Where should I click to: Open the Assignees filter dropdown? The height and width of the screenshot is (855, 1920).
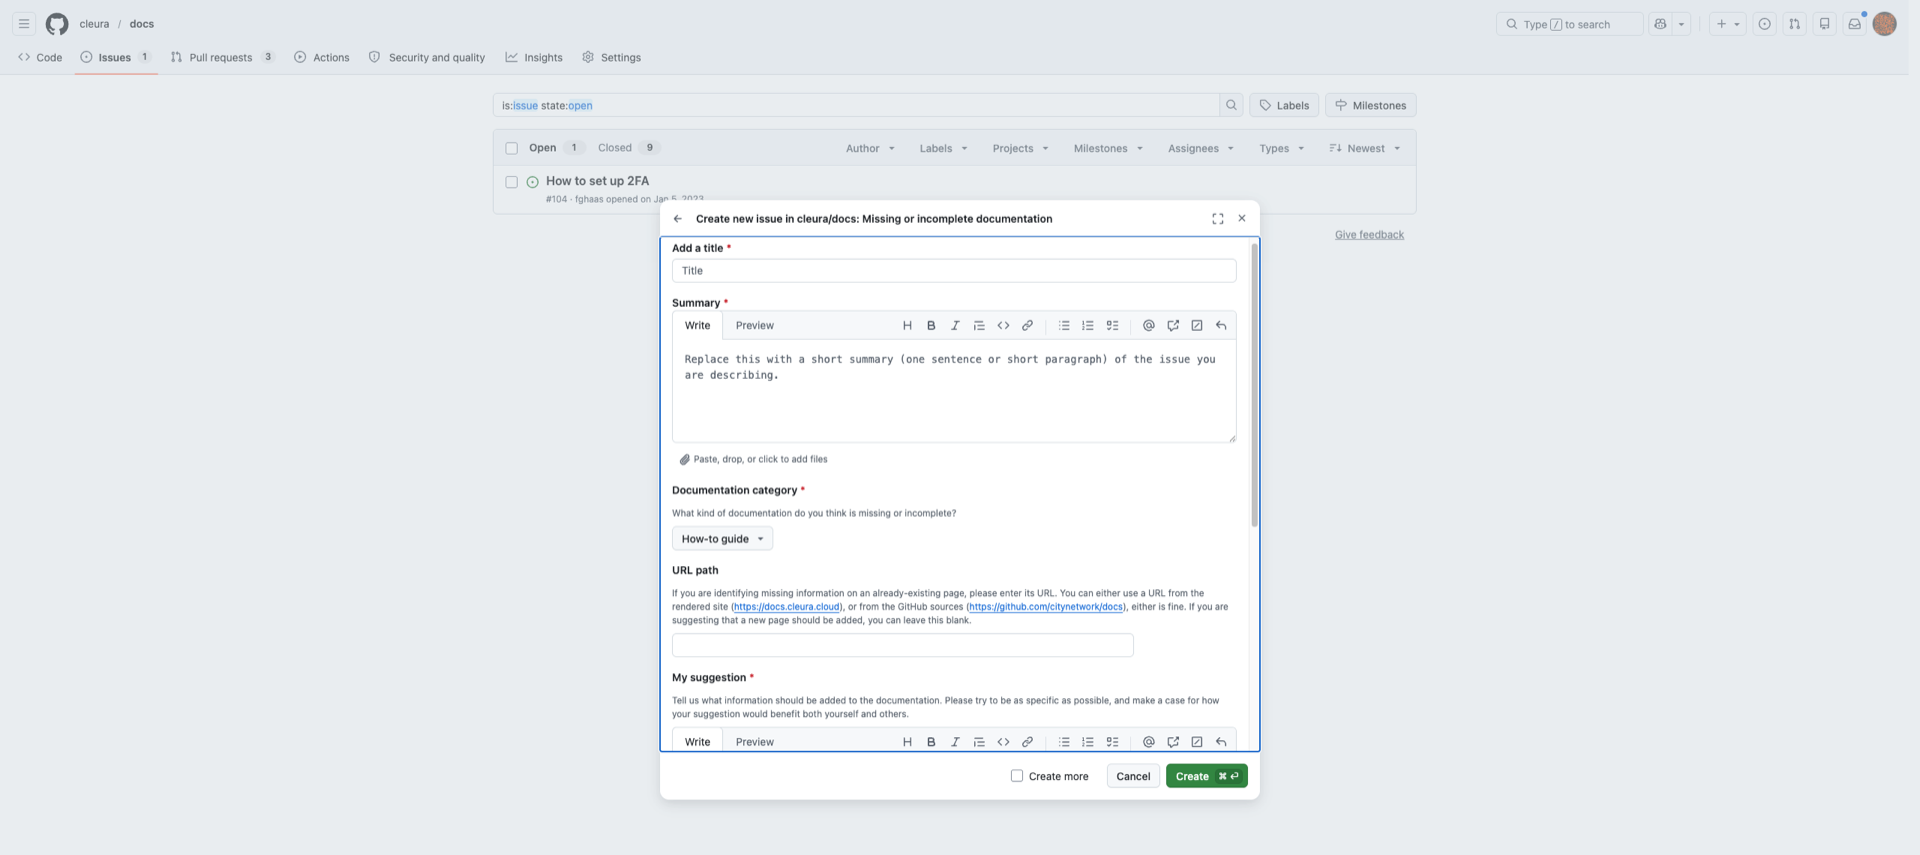[x=1201, y=148]
